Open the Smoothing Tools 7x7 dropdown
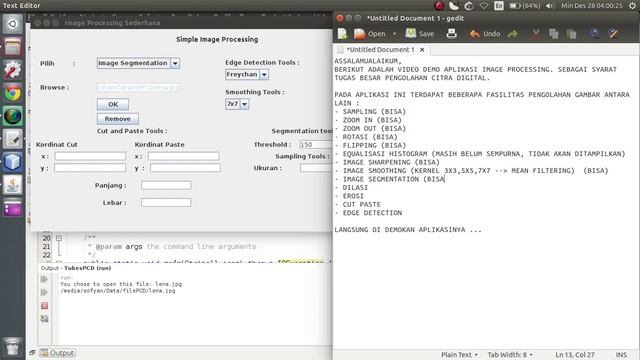 237,104
